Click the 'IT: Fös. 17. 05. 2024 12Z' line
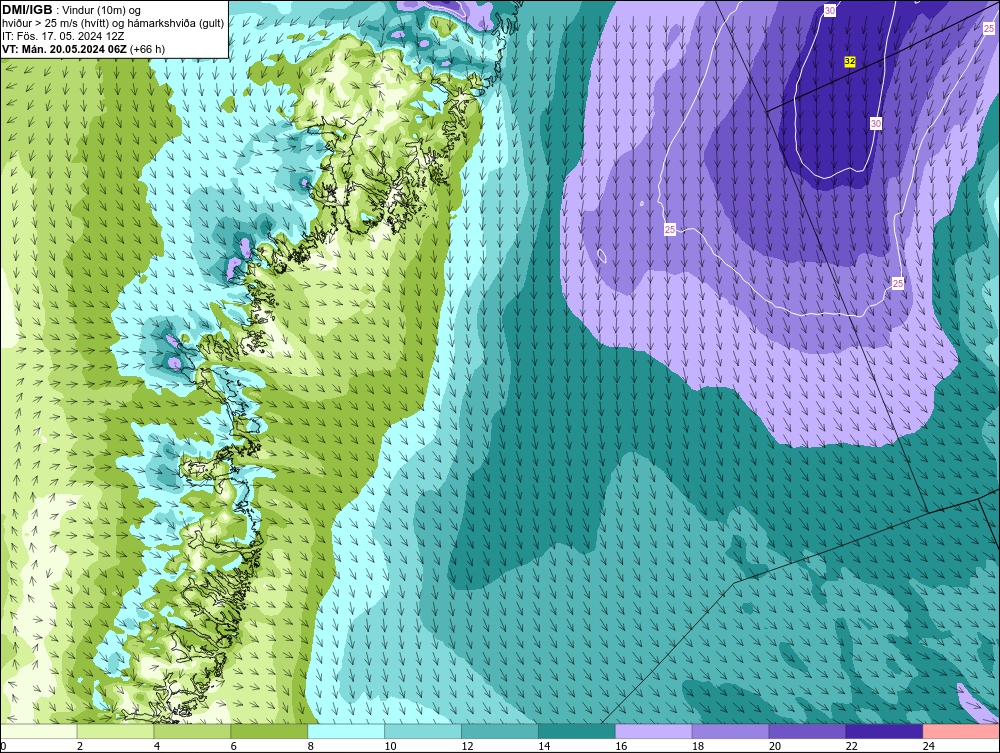 [63, 36]
